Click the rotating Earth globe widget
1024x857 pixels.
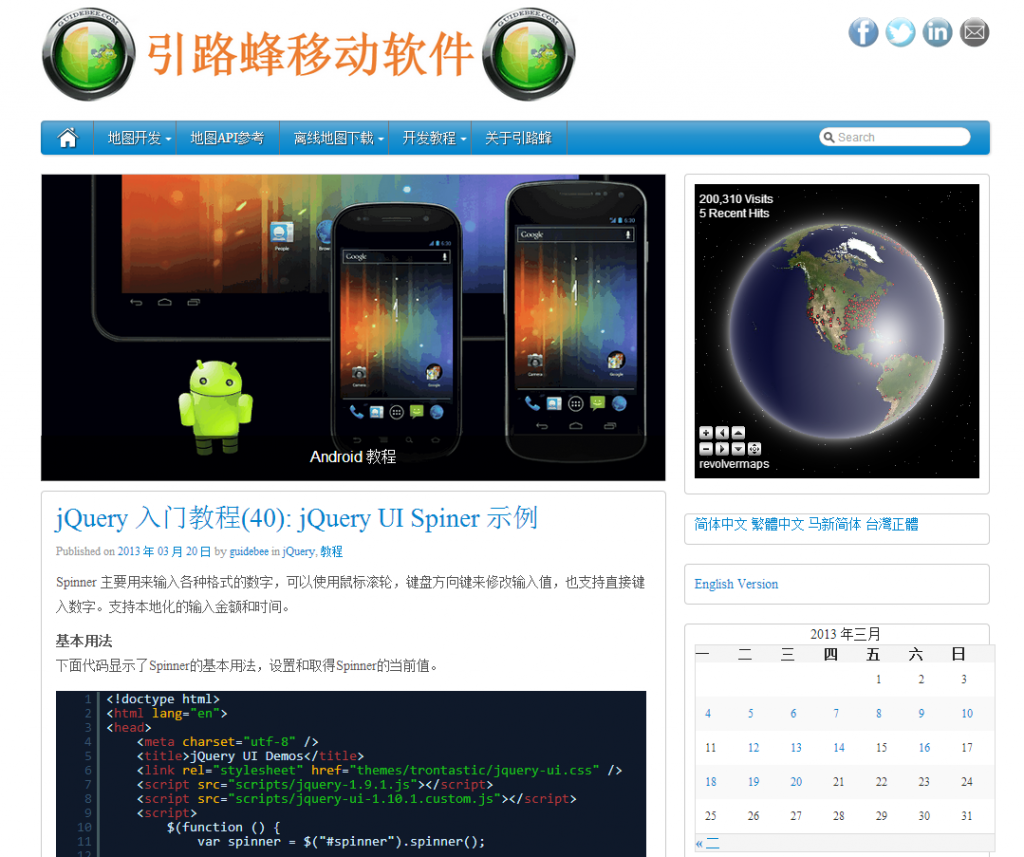pyautogui.click(x=837, y=331)
